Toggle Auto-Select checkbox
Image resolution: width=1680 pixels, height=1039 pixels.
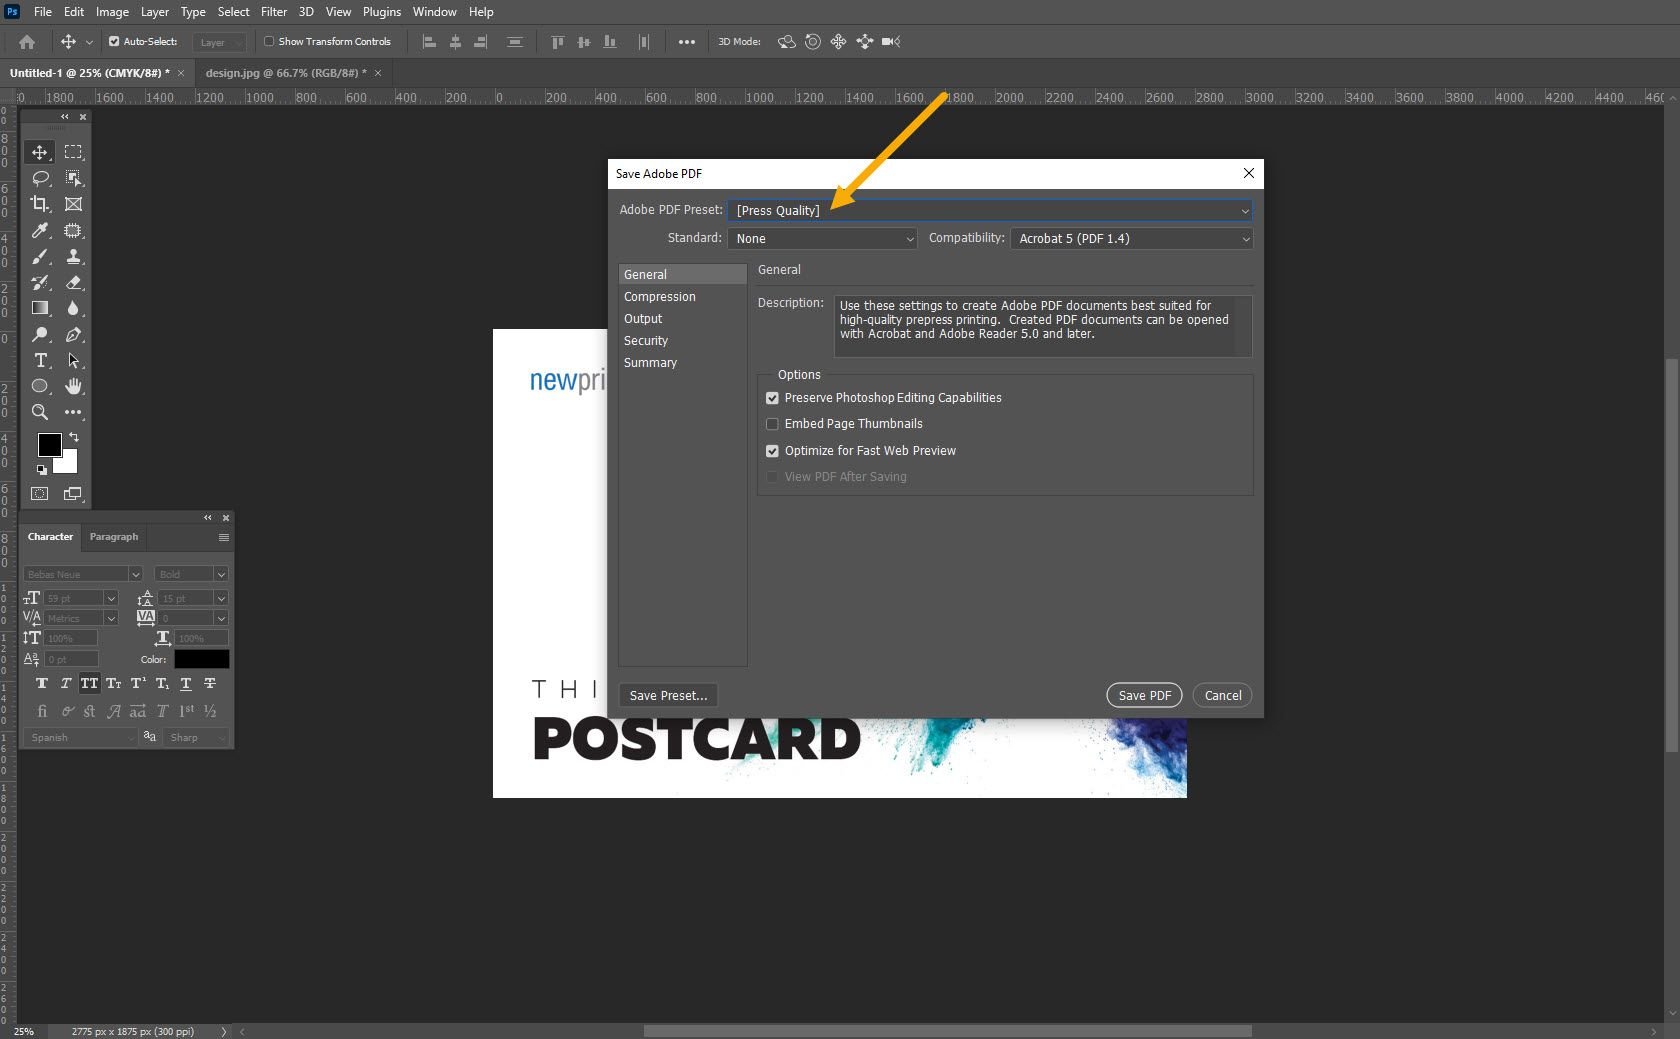pyautogui.click(x=114, y=42)
